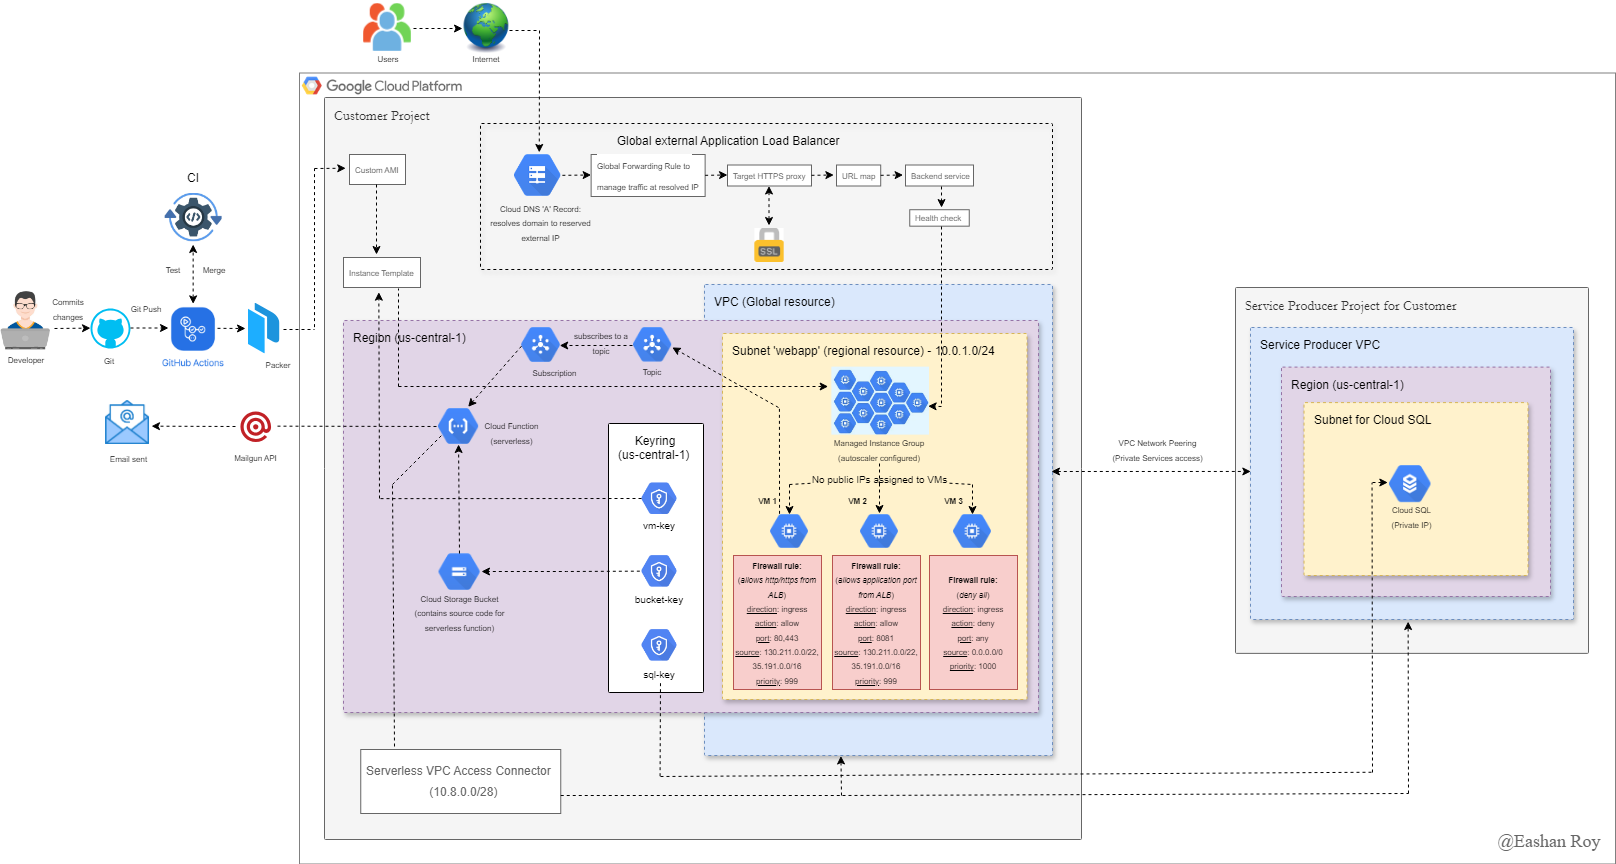
Task: Select the sql-key shield icon
Action: pos(659,645)
